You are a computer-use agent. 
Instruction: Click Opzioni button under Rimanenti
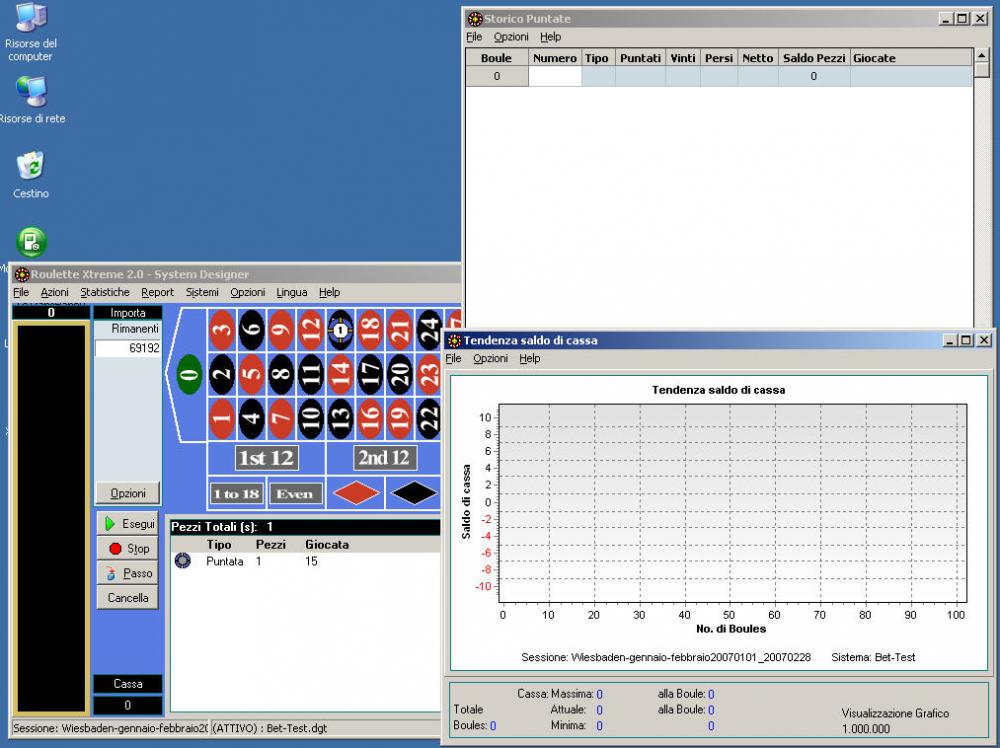pos(127,493)
